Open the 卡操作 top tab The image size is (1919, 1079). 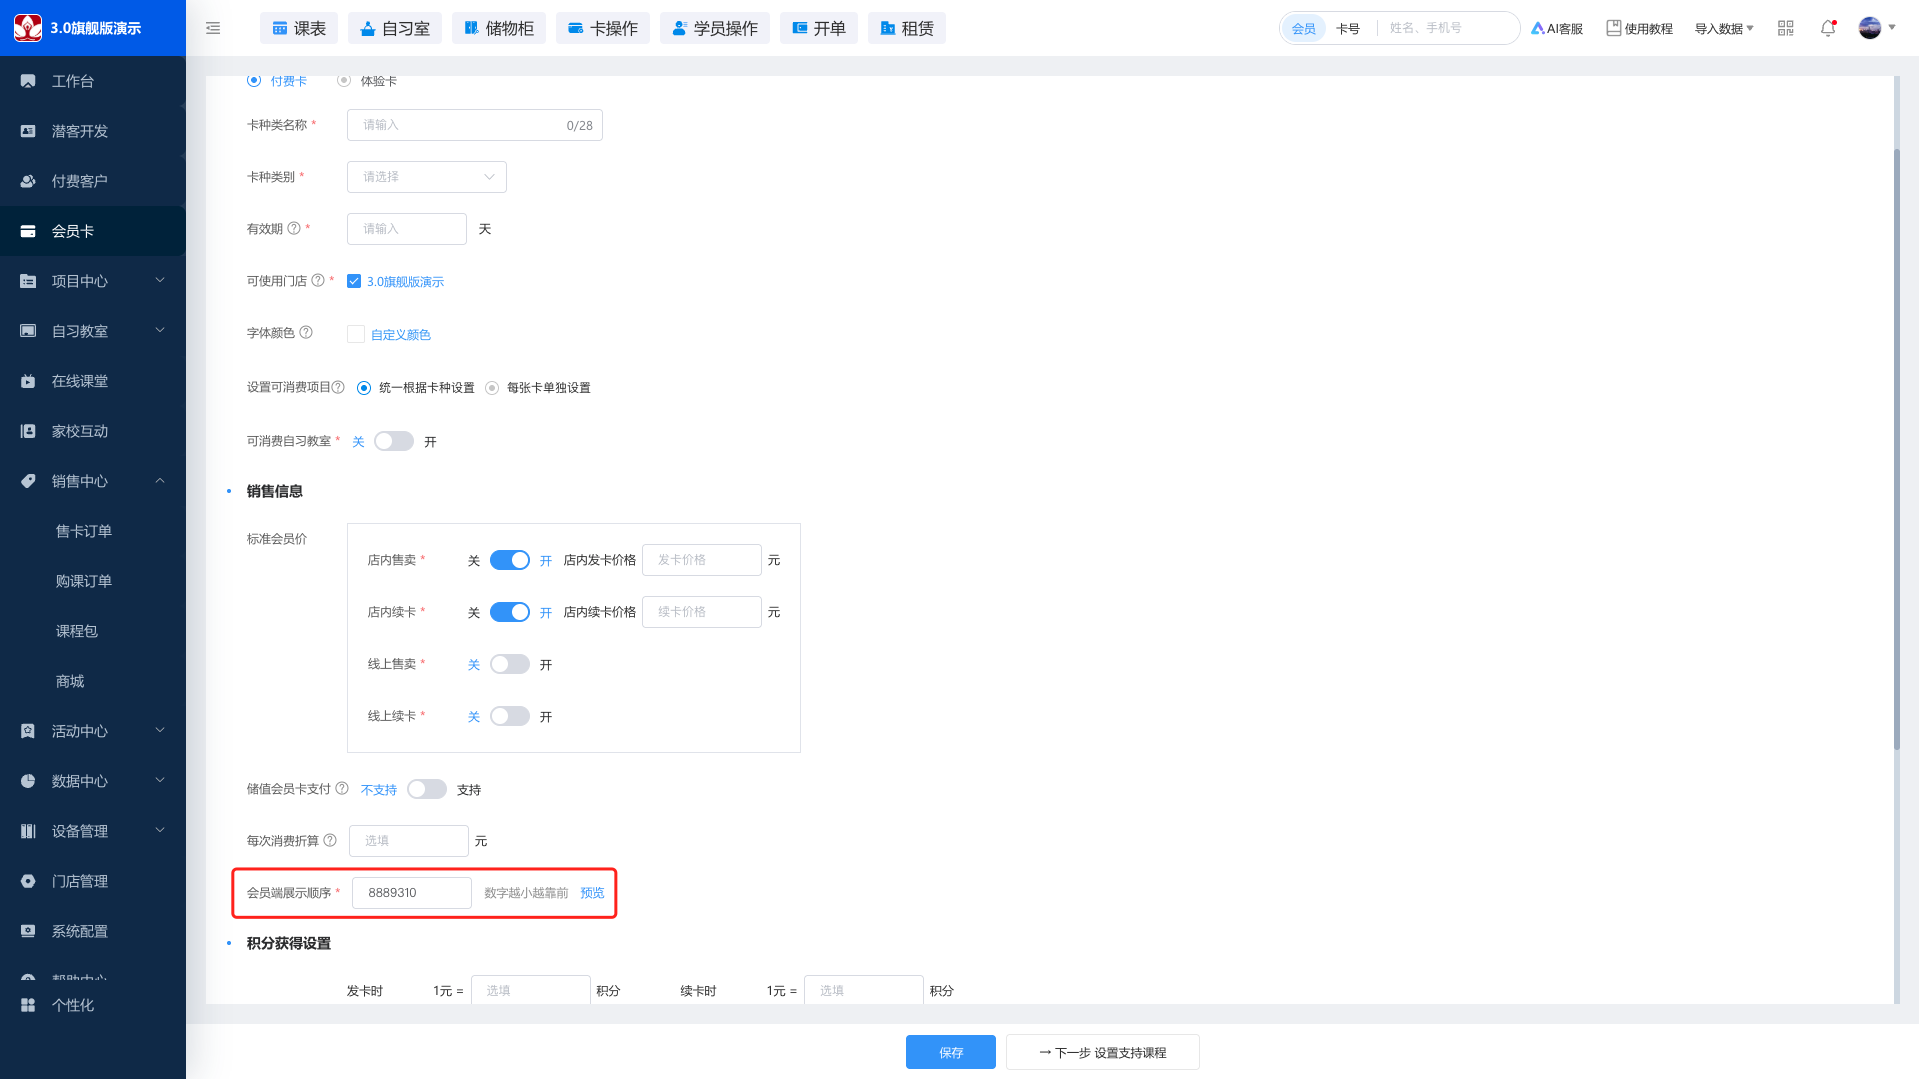[603, 28]
